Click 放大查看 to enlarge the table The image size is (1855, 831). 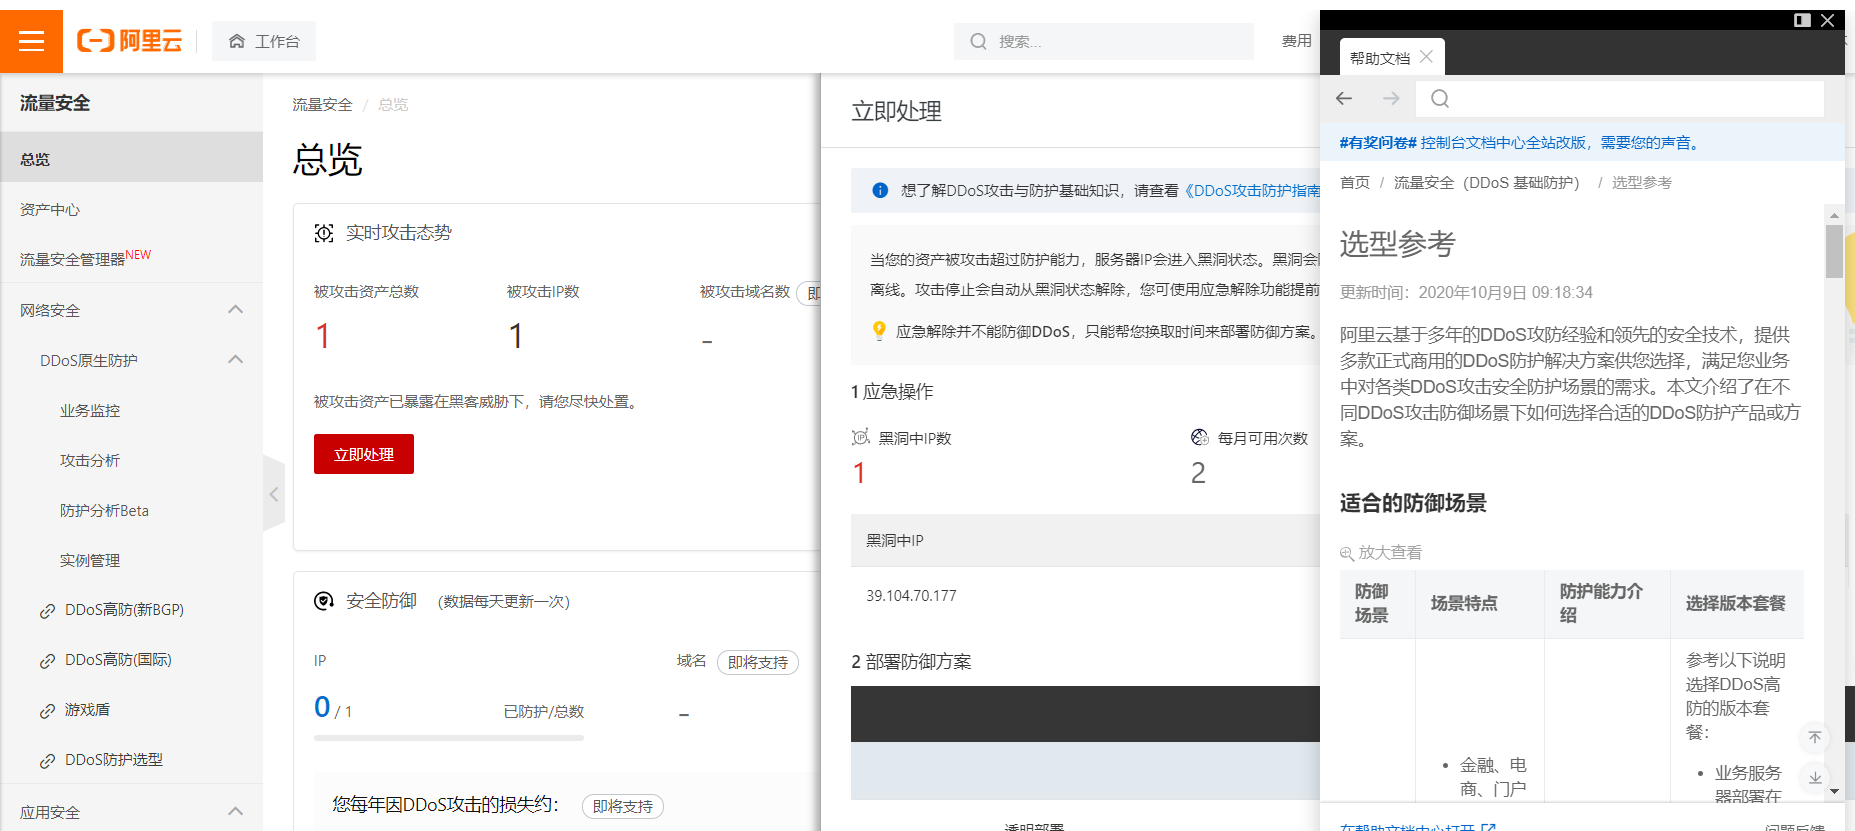point(1381,552)
